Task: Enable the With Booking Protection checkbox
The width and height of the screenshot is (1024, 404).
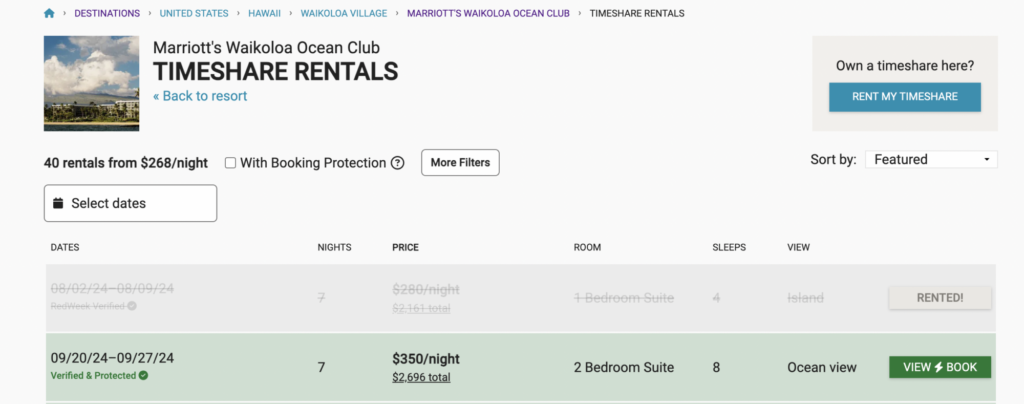Action: pyautogui.click(x=231, y=163)
